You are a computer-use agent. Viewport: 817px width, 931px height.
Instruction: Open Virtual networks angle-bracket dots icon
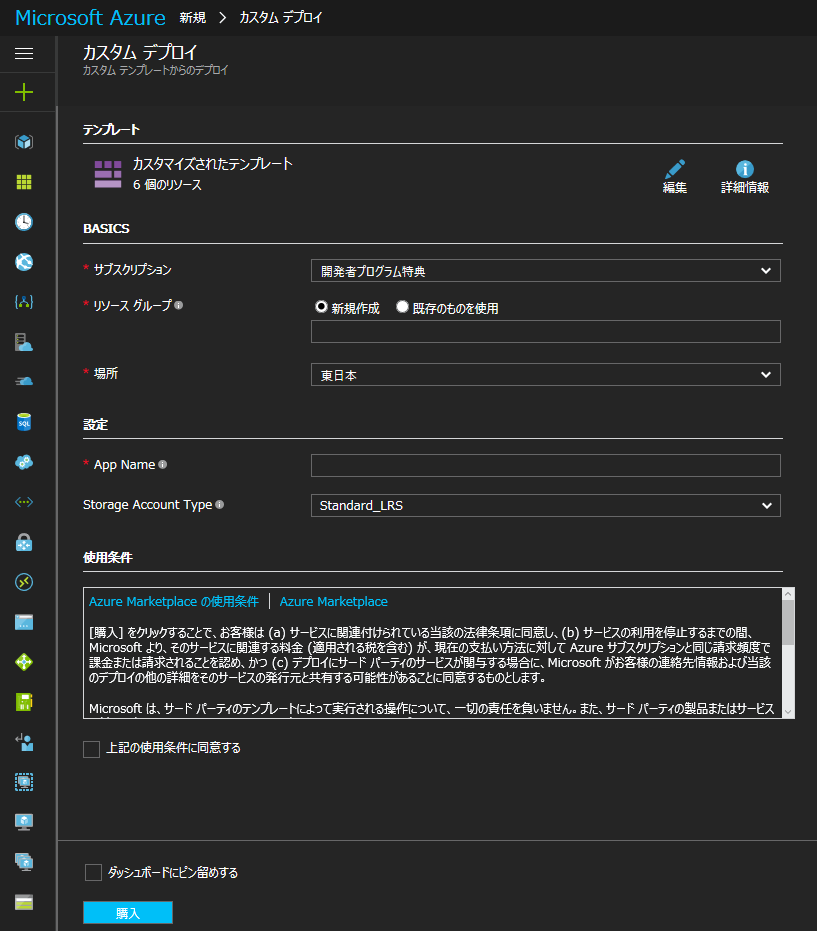tap(24, 502)
